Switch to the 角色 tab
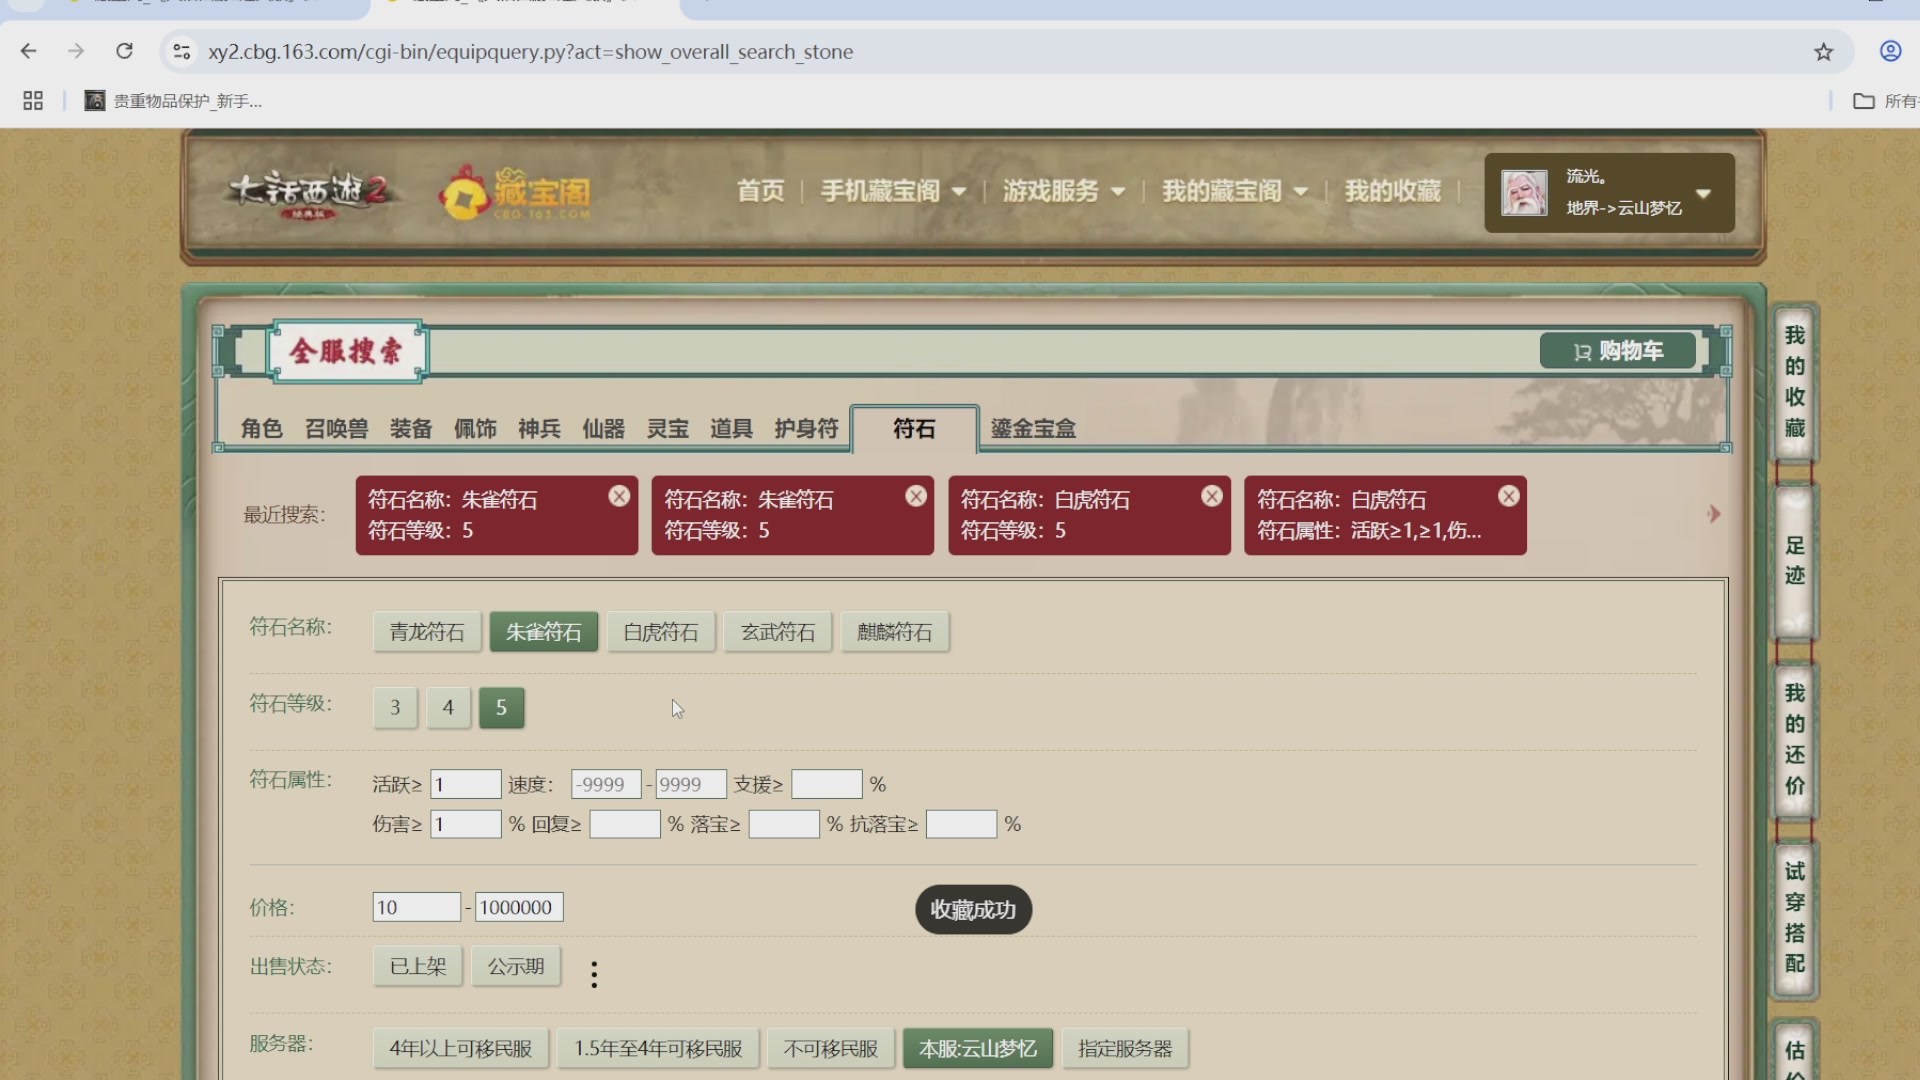1920x1080 pixels. point(262,429)
